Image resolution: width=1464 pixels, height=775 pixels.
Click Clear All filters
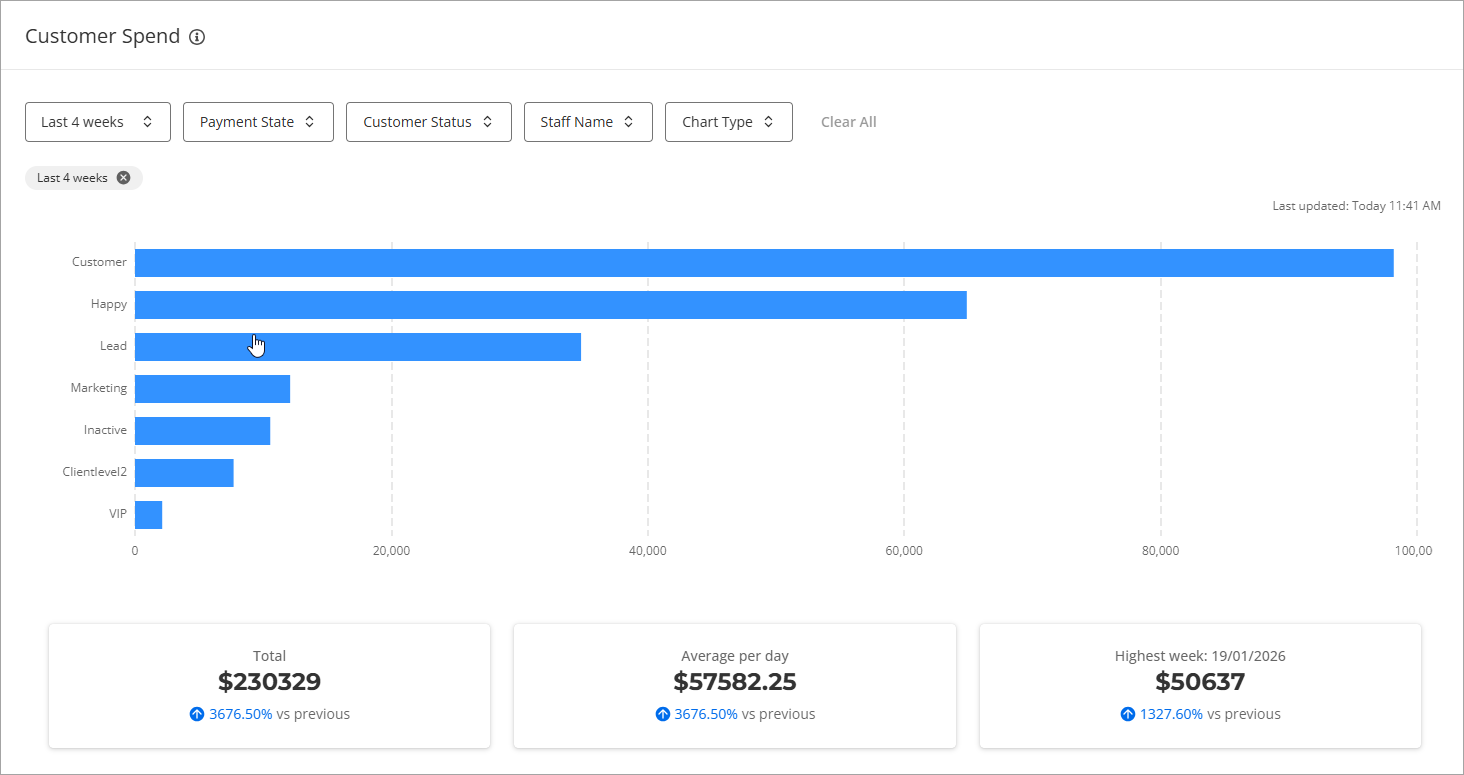848,122
